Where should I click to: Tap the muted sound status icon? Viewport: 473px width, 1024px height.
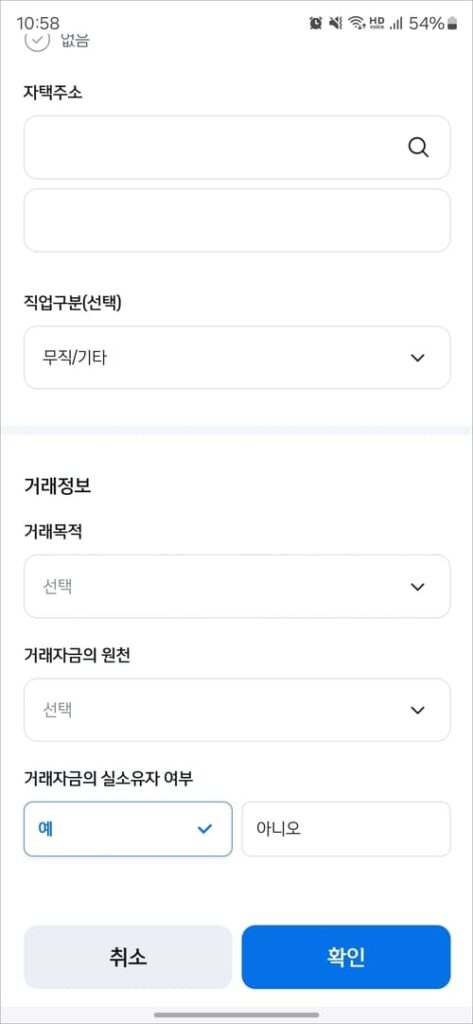(336, 24)
